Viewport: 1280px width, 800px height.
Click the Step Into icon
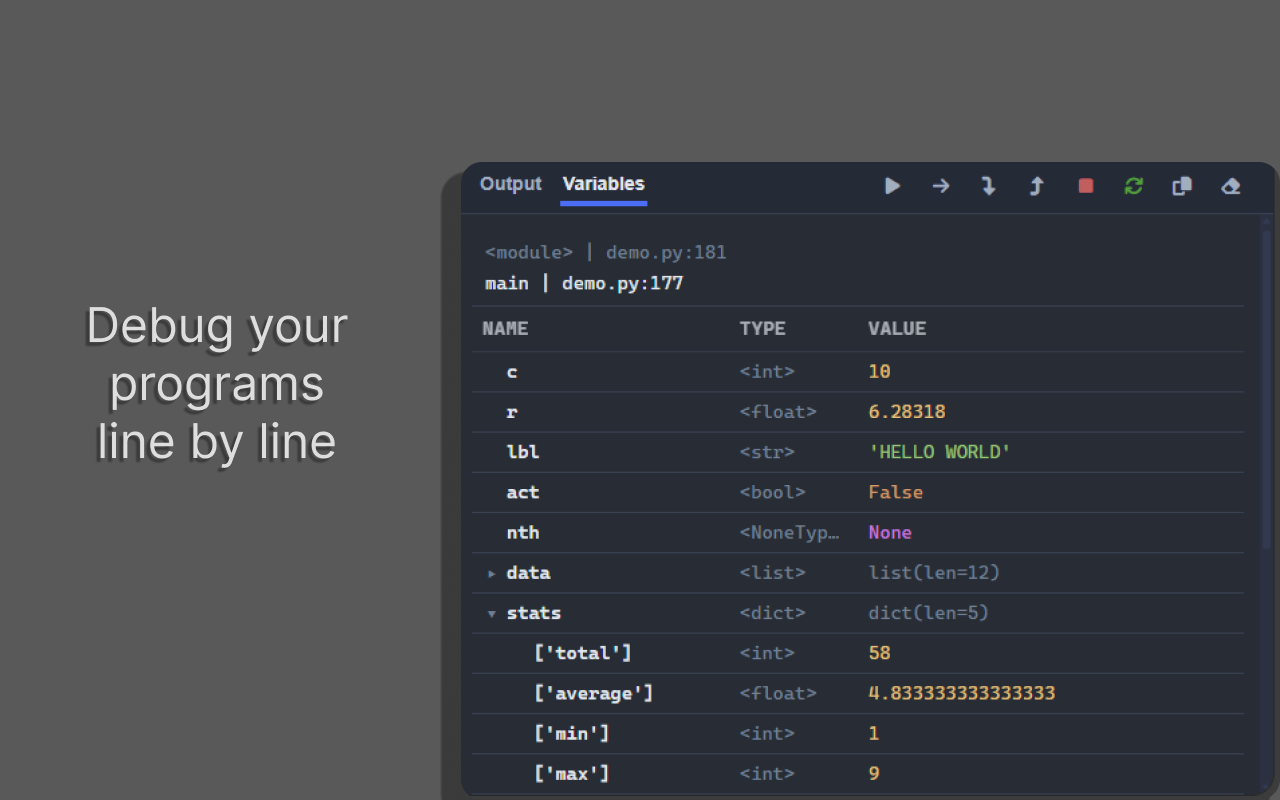[x=989, y=186]
